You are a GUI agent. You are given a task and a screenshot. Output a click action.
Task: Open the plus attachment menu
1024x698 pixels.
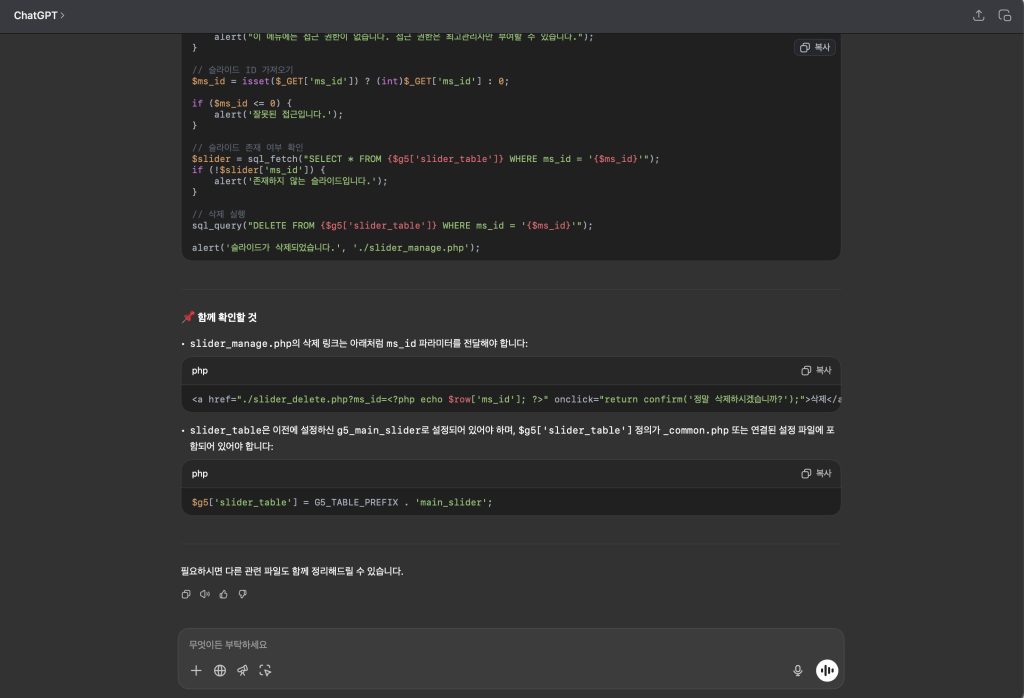[196, 671]
